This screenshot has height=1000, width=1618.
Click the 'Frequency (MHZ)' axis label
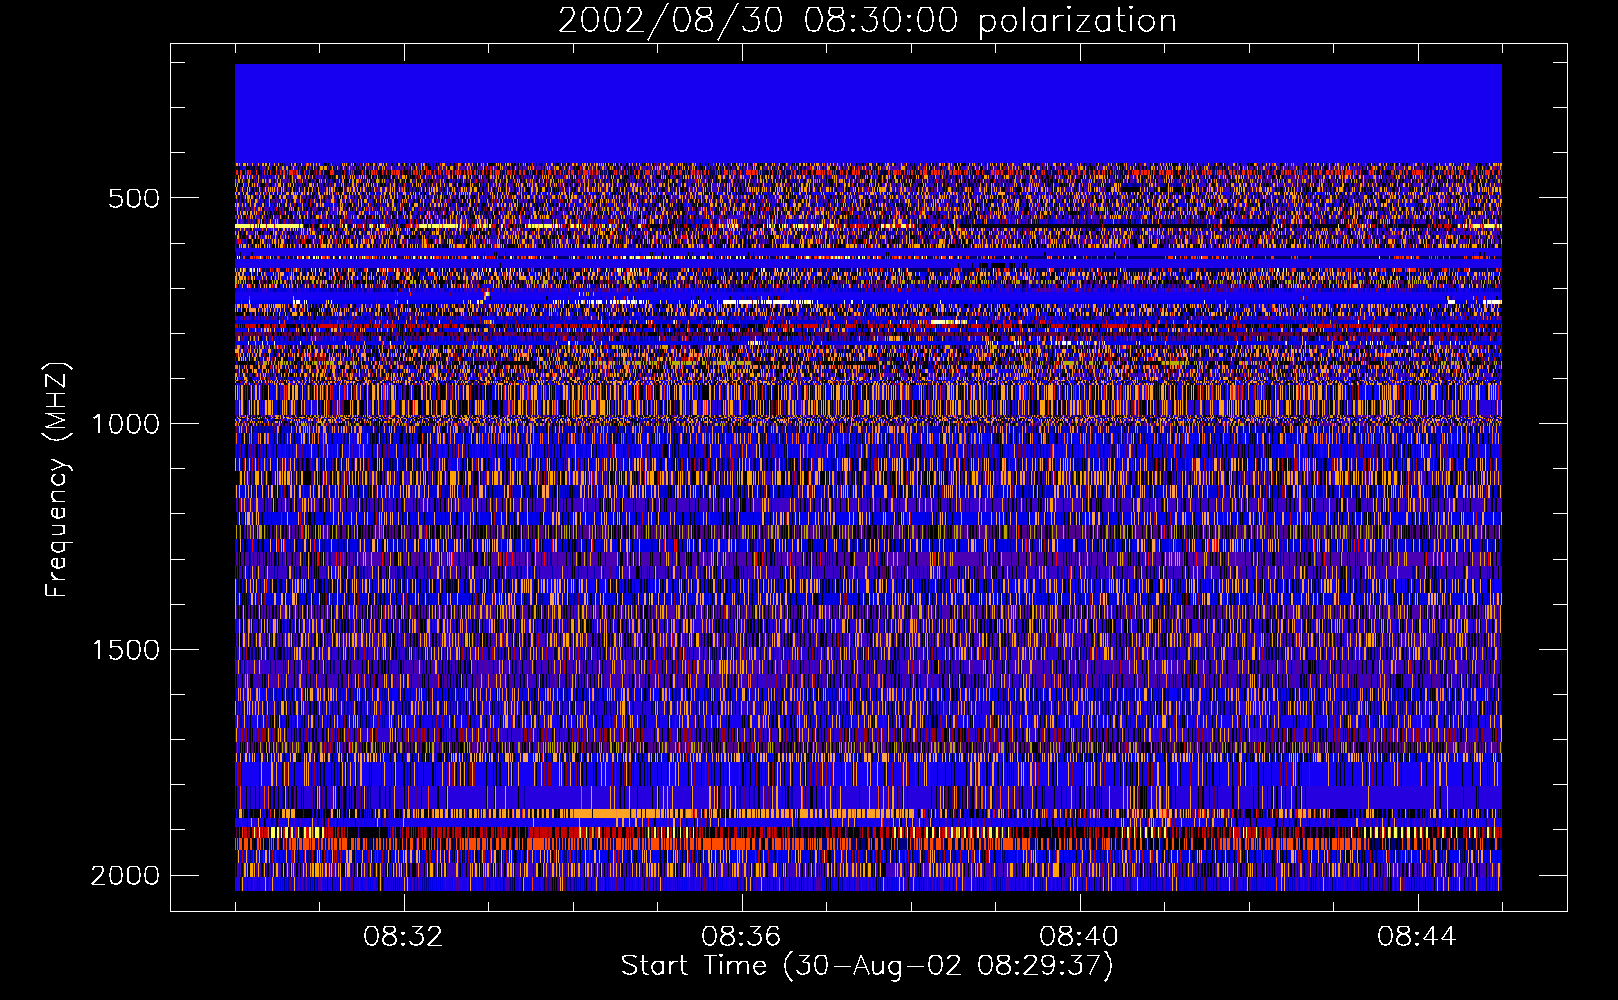coord(58,480)
